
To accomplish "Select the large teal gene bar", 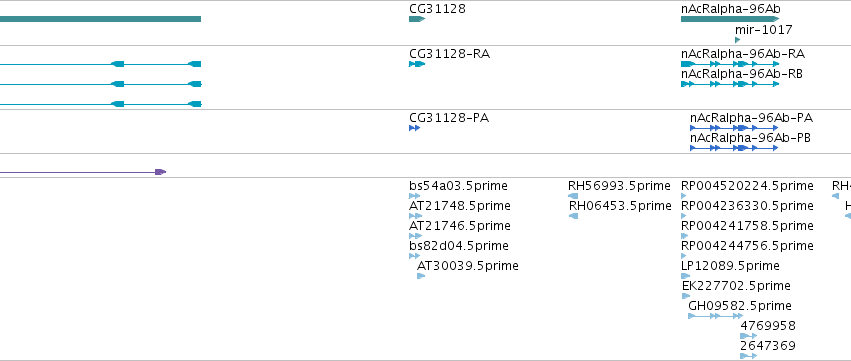I will pos(100,19).
